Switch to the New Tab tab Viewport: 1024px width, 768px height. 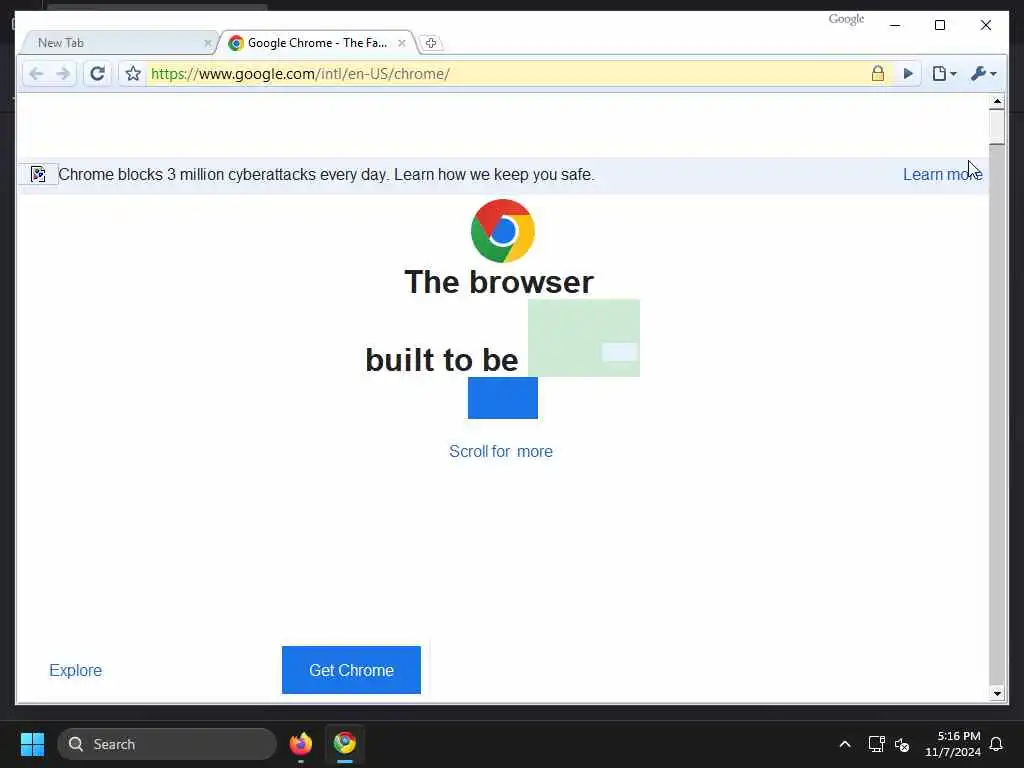point(118,43)
